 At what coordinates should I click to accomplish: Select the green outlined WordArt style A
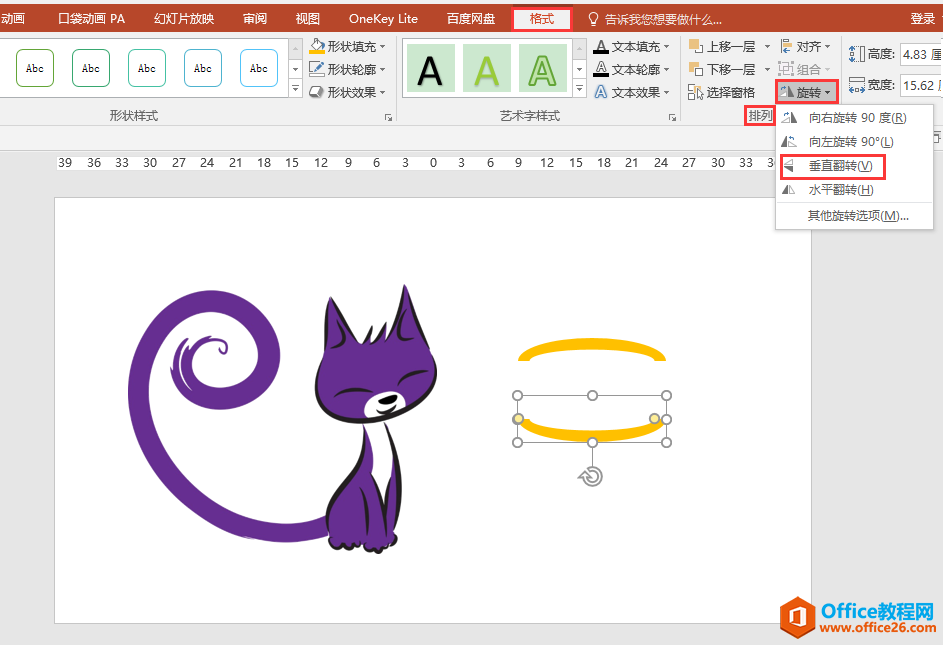coord(542,70)
